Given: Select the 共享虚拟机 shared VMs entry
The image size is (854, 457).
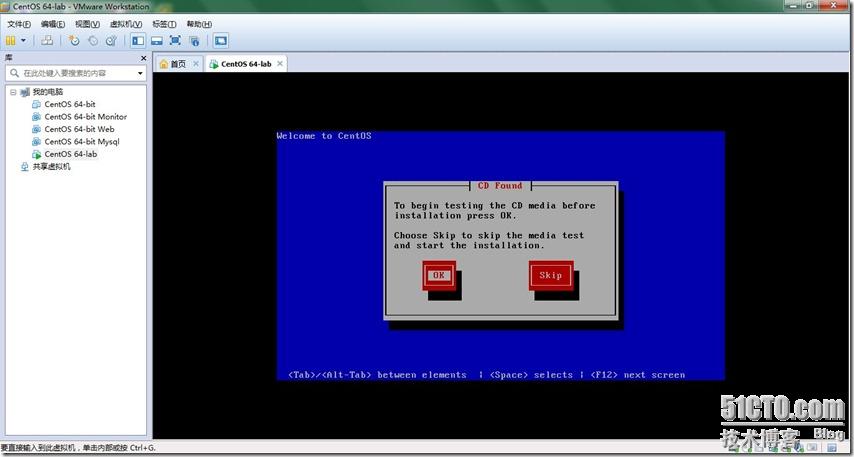Looking at the screenshot, I should click(x=51, y=167).
